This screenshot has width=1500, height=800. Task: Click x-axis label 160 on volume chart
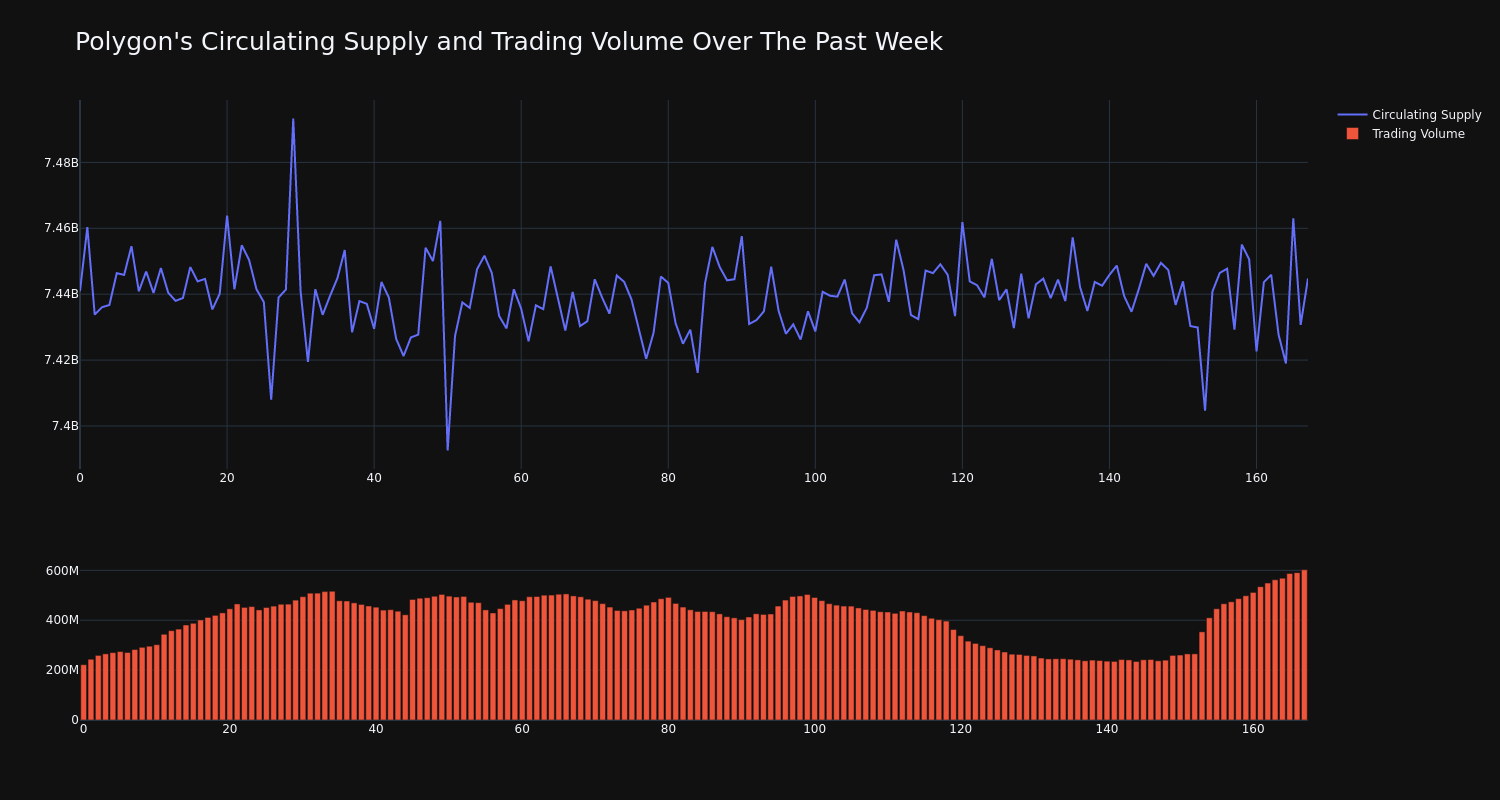pyautogui.click(x=1253, y=729)
